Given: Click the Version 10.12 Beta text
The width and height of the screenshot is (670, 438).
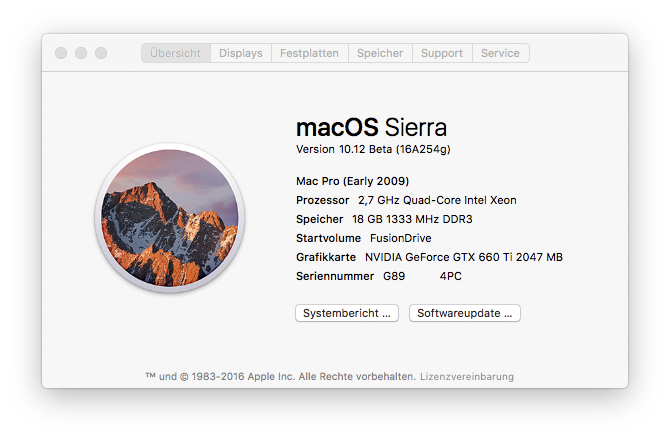Looking at the screenshot, I should point(373,149).
